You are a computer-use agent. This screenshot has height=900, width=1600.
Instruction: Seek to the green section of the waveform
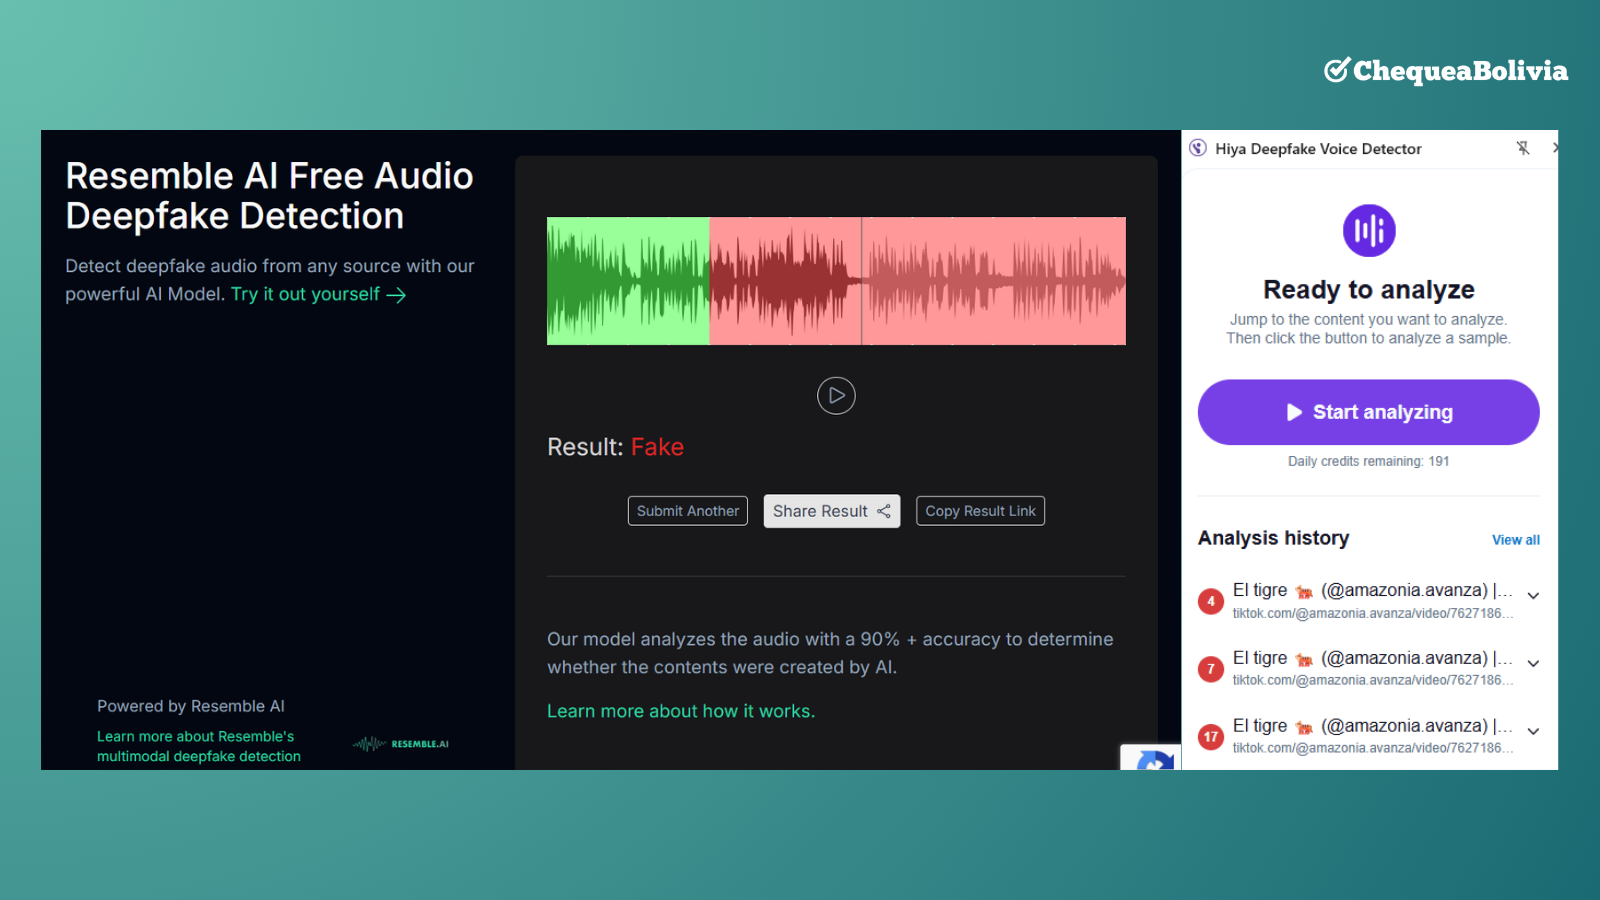click(628, 281)
